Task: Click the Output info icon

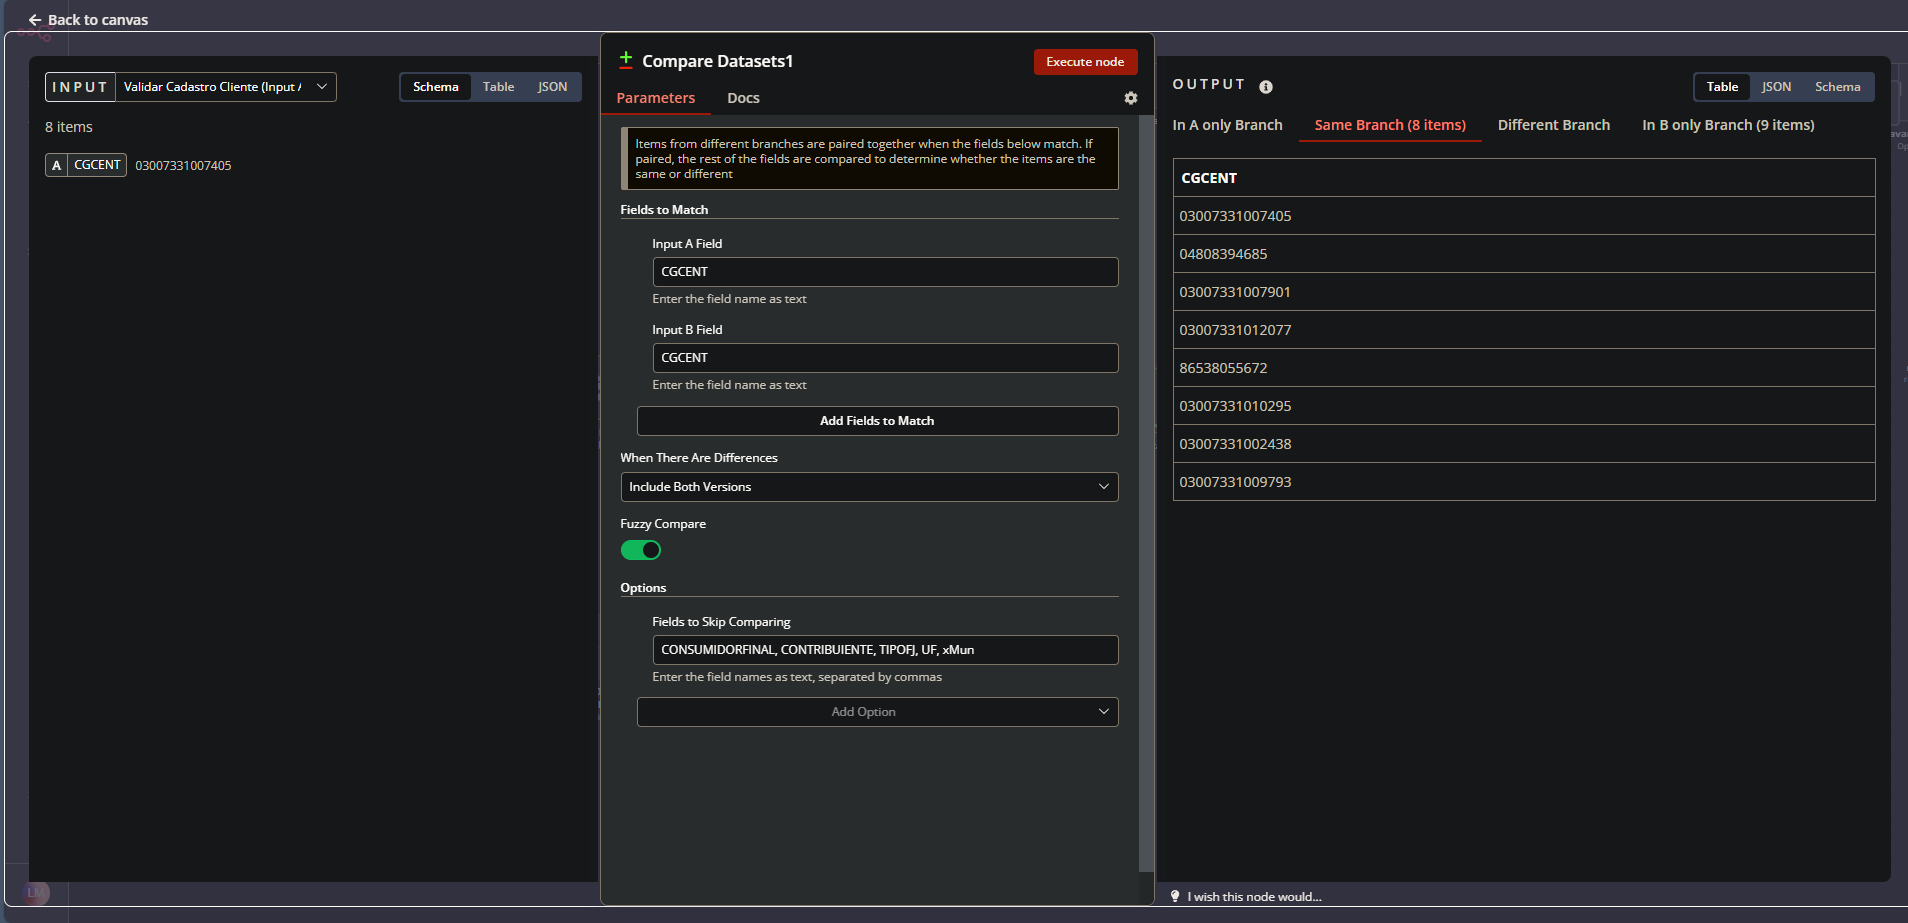Action: (x=1265, y=87)
